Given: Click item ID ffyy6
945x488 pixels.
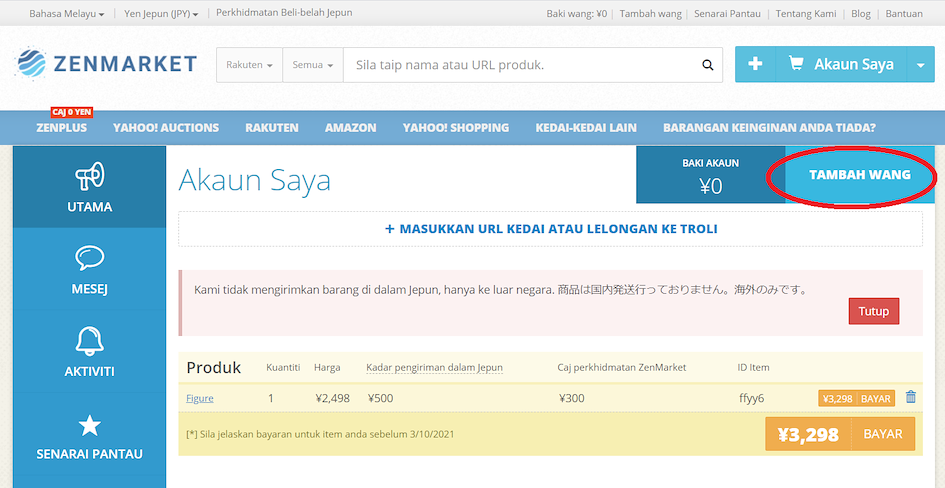Looking at the screenshot, I should (x=751, y=398).
